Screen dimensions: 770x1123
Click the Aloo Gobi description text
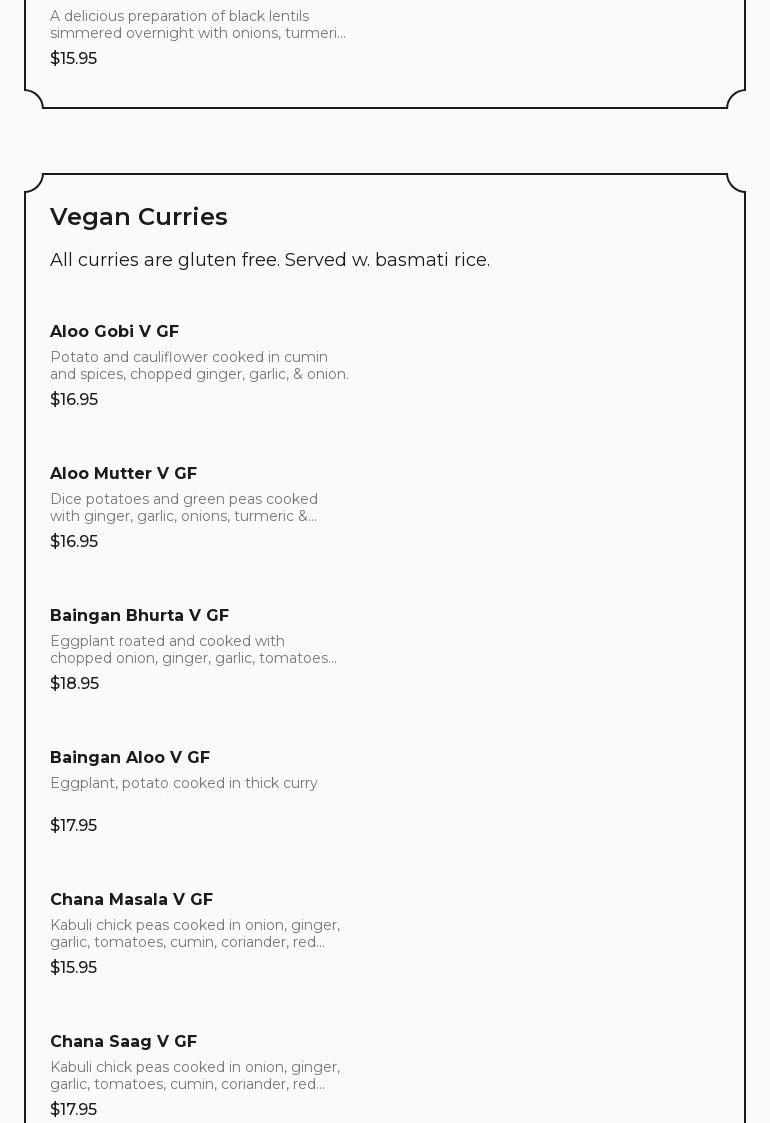point(199,365)
